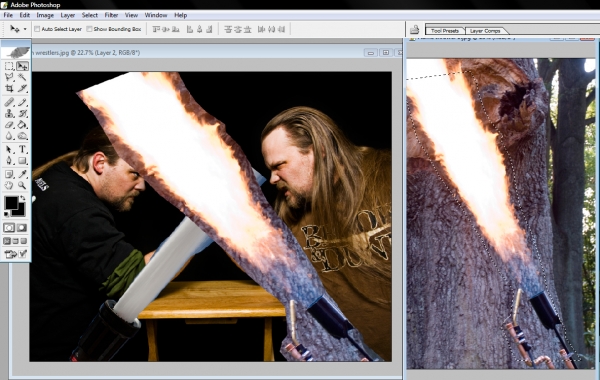Switch to Full Screen mode
The image size is (600, 380).
pos(24,241)
